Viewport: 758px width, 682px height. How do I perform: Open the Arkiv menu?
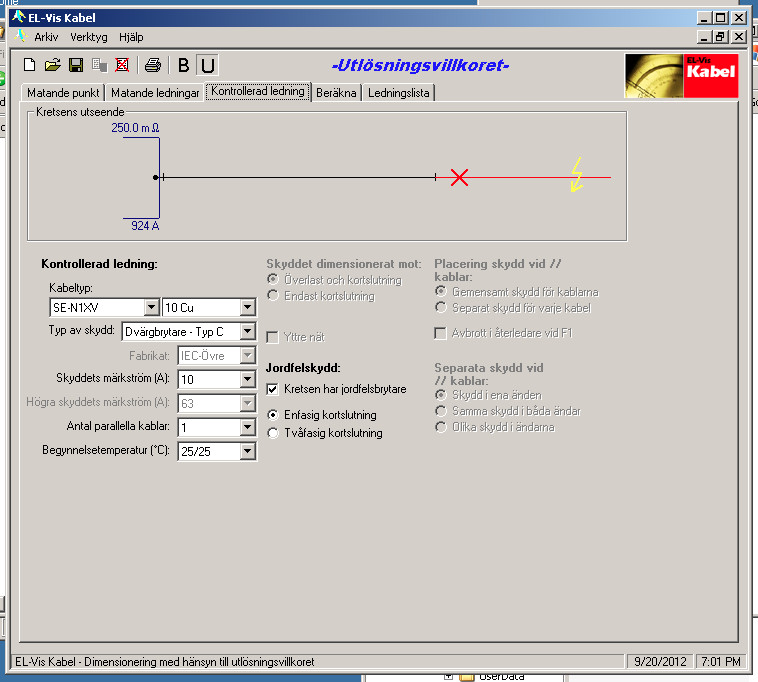tap(46, 37)
